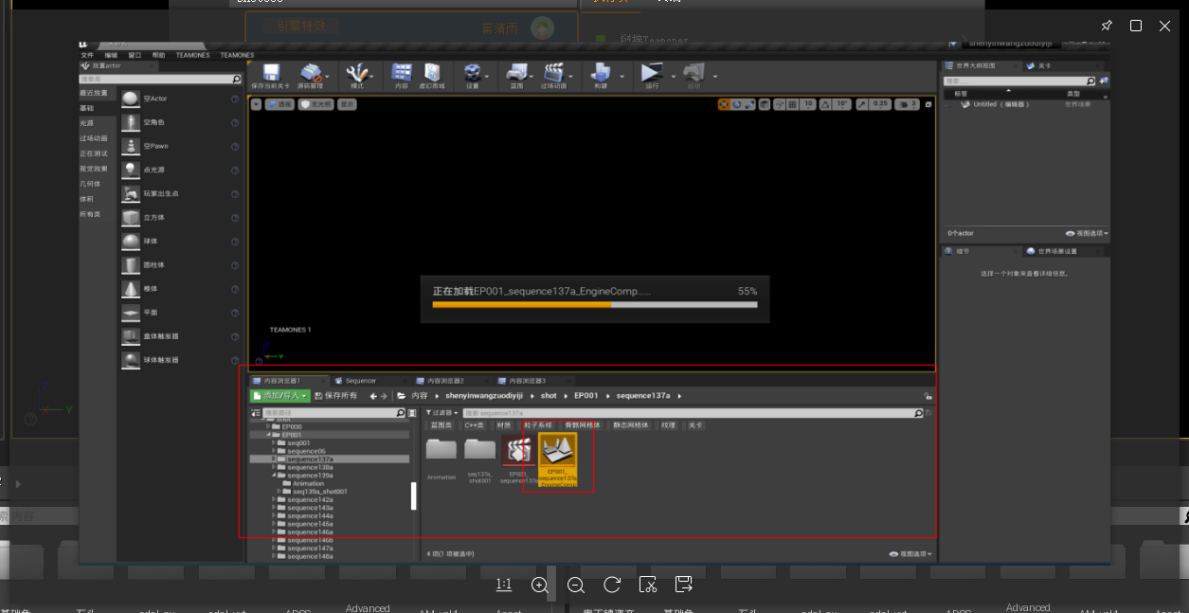Toggle the 材质 material filter button
The width and height of the screenshot is (1189, 613).
pos(505,425)
